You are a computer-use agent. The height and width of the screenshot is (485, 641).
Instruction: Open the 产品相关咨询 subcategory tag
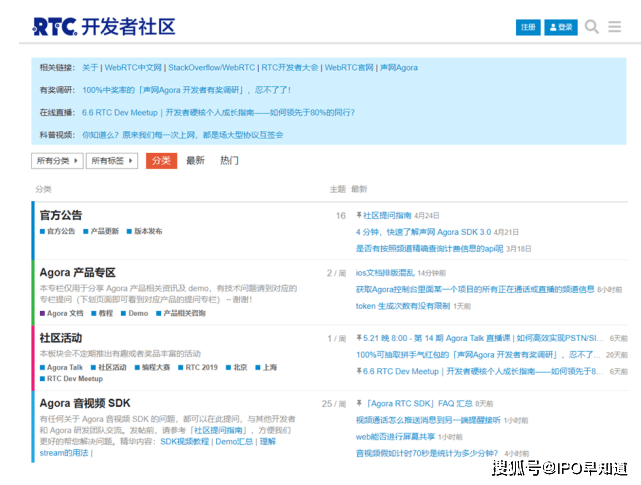click(x=181, y=313)
